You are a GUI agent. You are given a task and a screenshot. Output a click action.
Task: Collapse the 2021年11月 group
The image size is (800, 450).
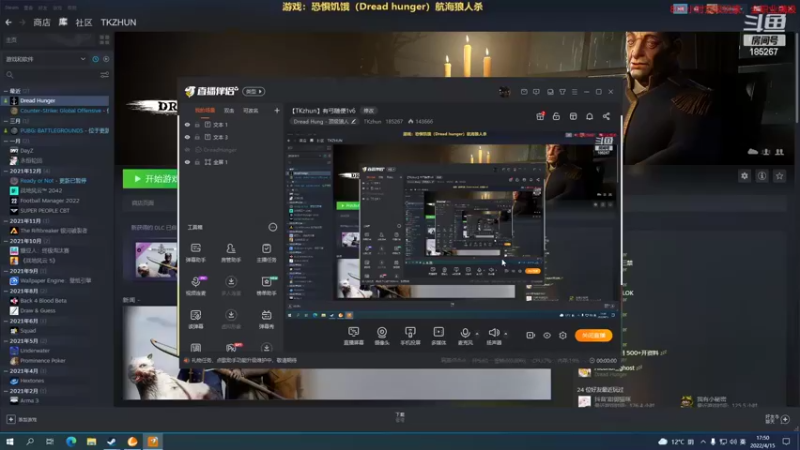point(6,221)
